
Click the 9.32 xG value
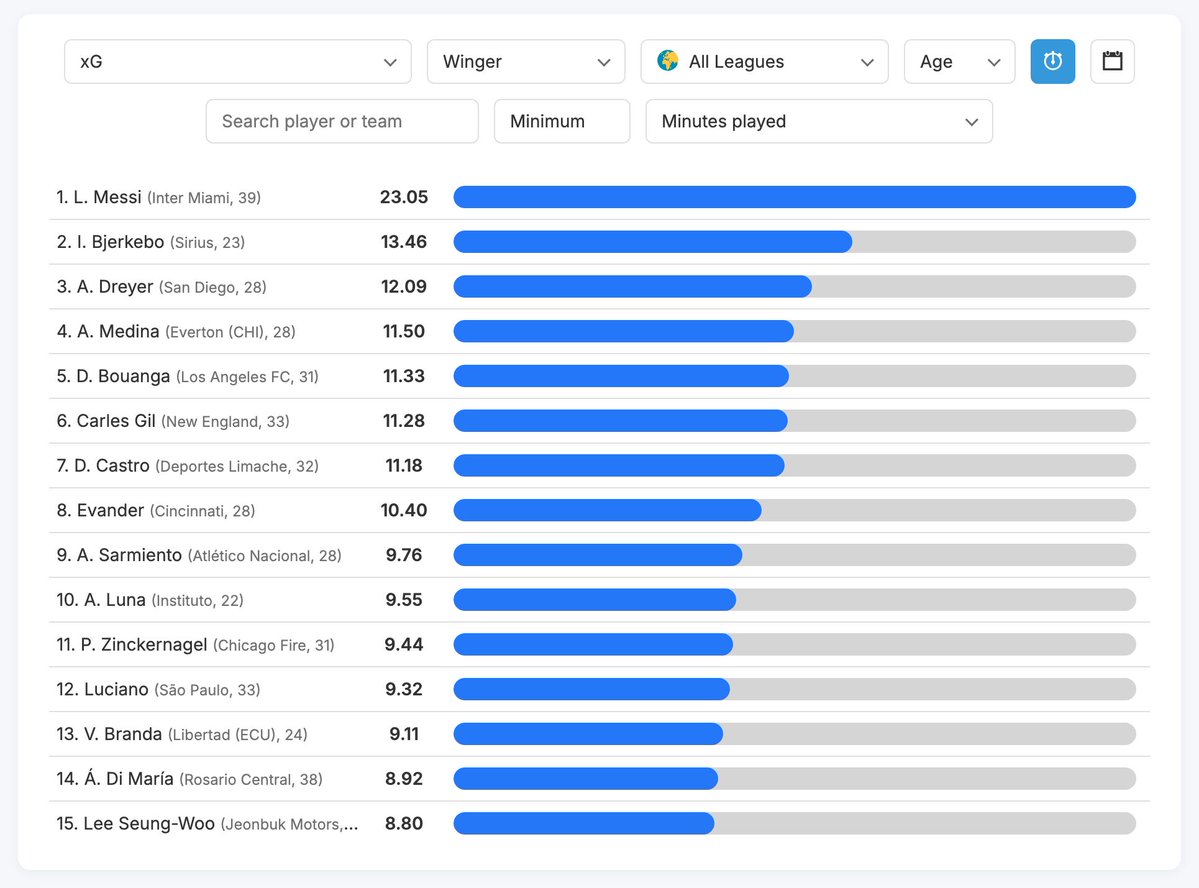404,689
